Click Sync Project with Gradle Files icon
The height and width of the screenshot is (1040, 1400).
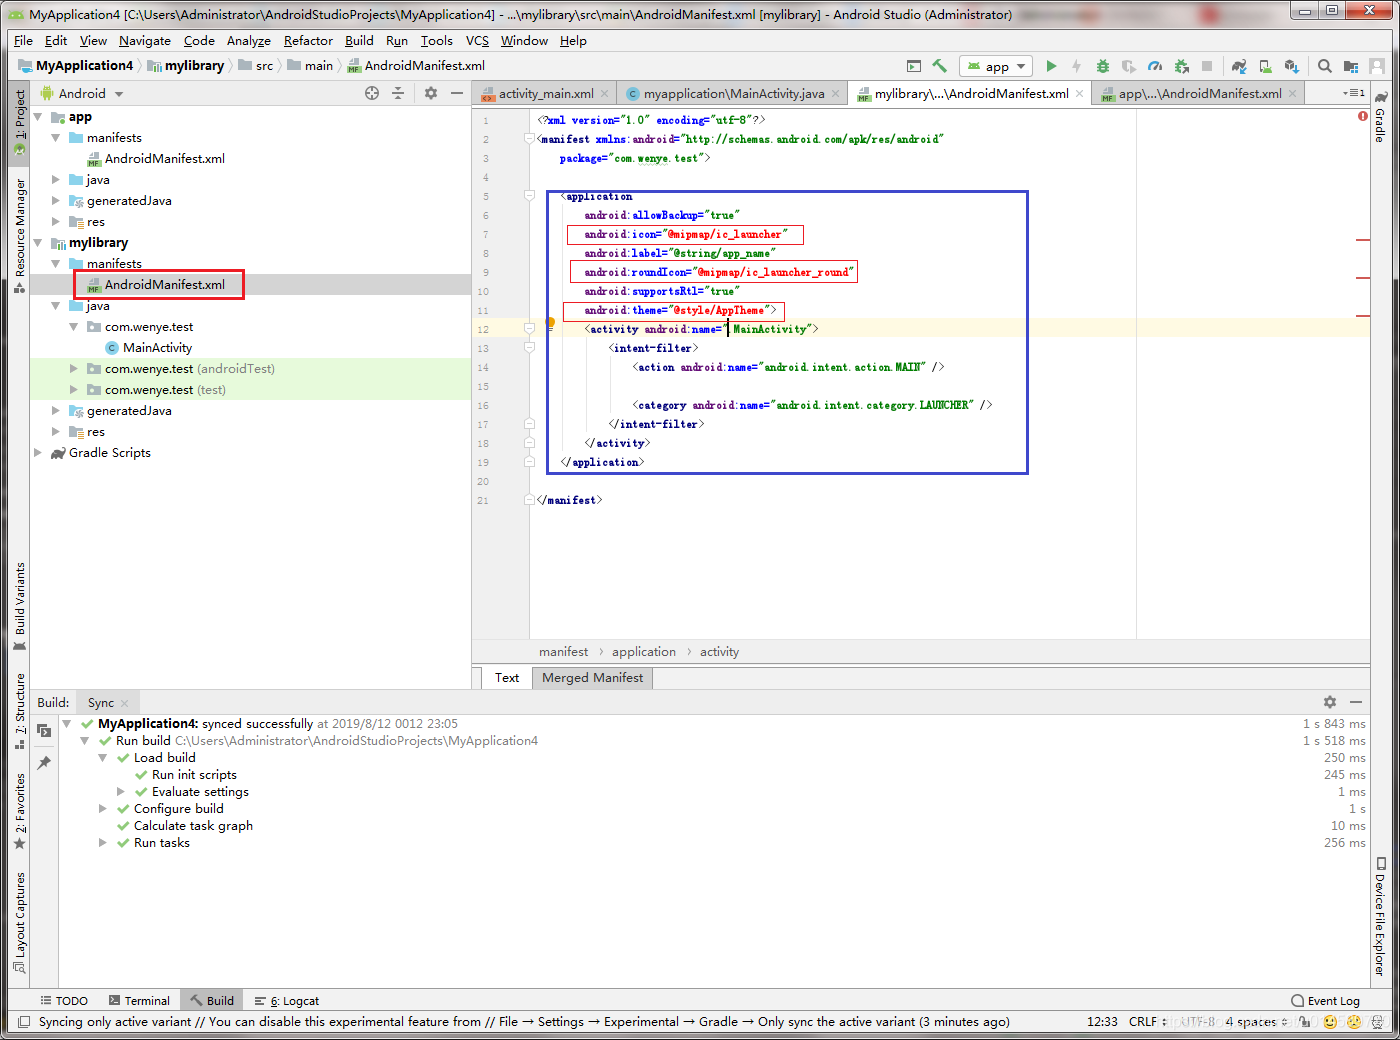click(1239, 66)
